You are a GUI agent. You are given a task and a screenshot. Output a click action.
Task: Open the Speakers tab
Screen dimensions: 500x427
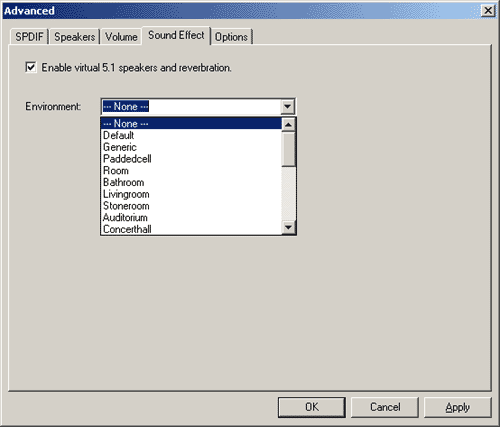[x=74, y=37]
